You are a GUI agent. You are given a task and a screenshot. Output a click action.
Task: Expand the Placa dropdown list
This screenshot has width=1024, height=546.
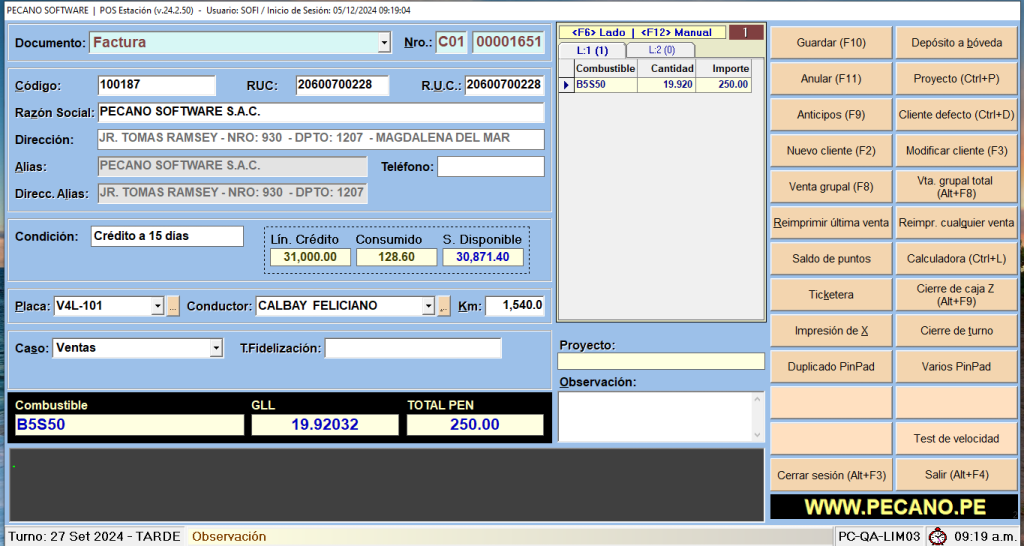[158, 306]
